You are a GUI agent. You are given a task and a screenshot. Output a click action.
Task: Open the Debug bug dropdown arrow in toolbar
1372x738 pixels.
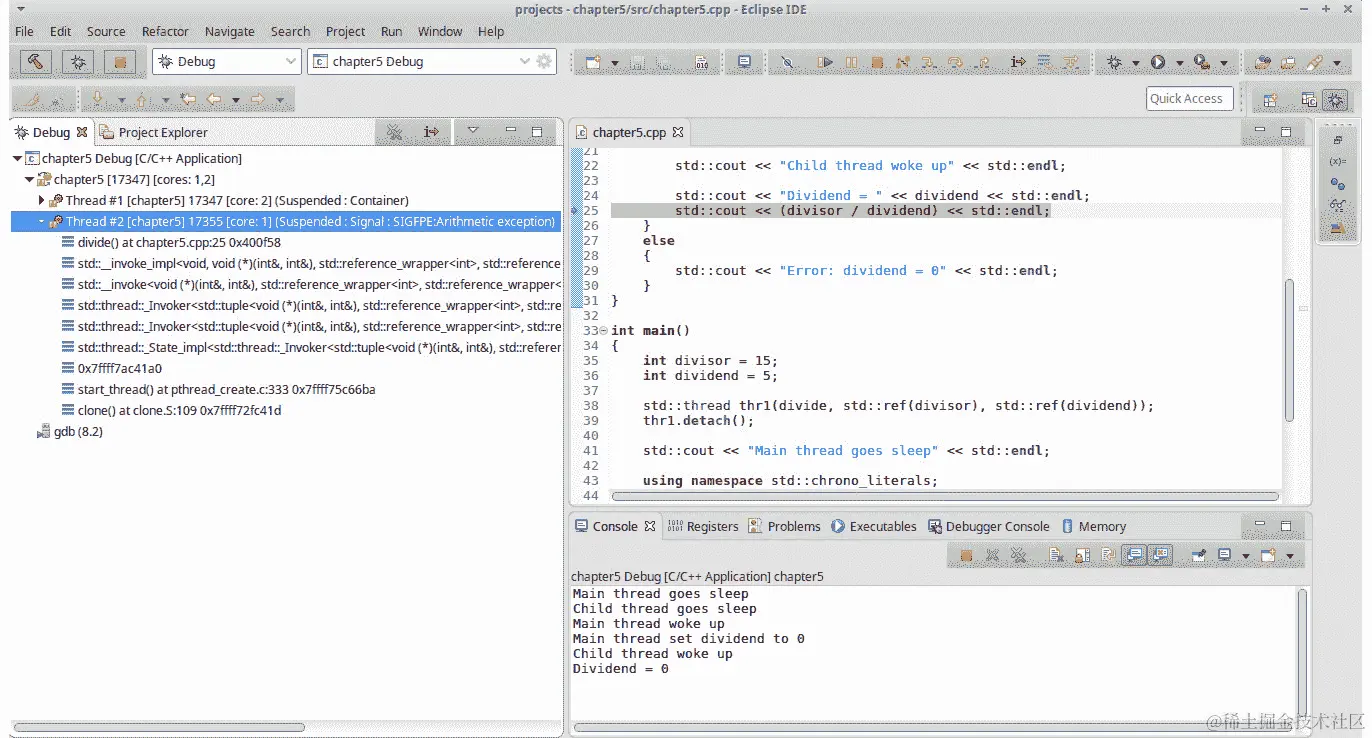[1136, 63]
